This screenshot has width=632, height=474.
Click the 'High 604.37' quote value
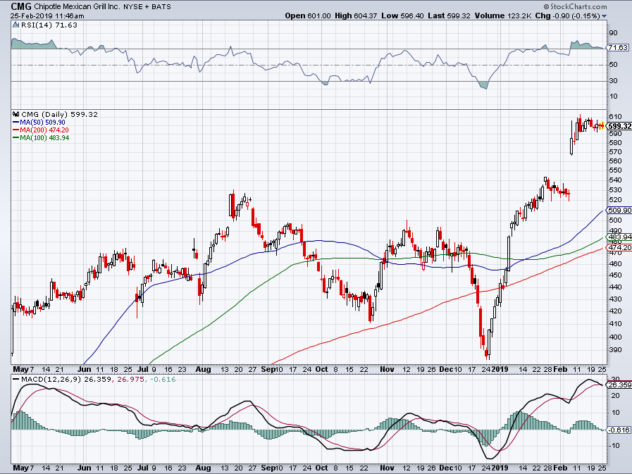pyautogui.click(x=356, y=16)
